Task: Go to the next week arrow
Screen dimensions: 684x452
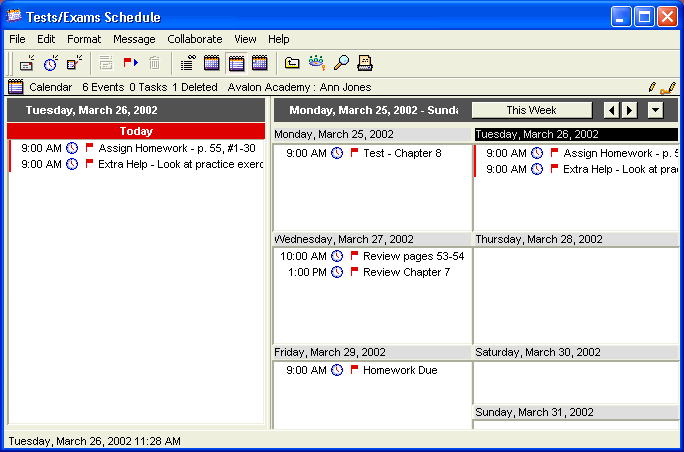Action: [x=629, y=110]
